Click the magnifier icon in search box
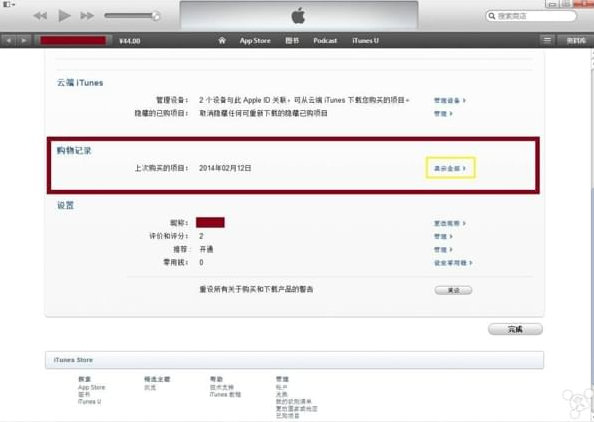The image size is (594, 422). point(492,16)
